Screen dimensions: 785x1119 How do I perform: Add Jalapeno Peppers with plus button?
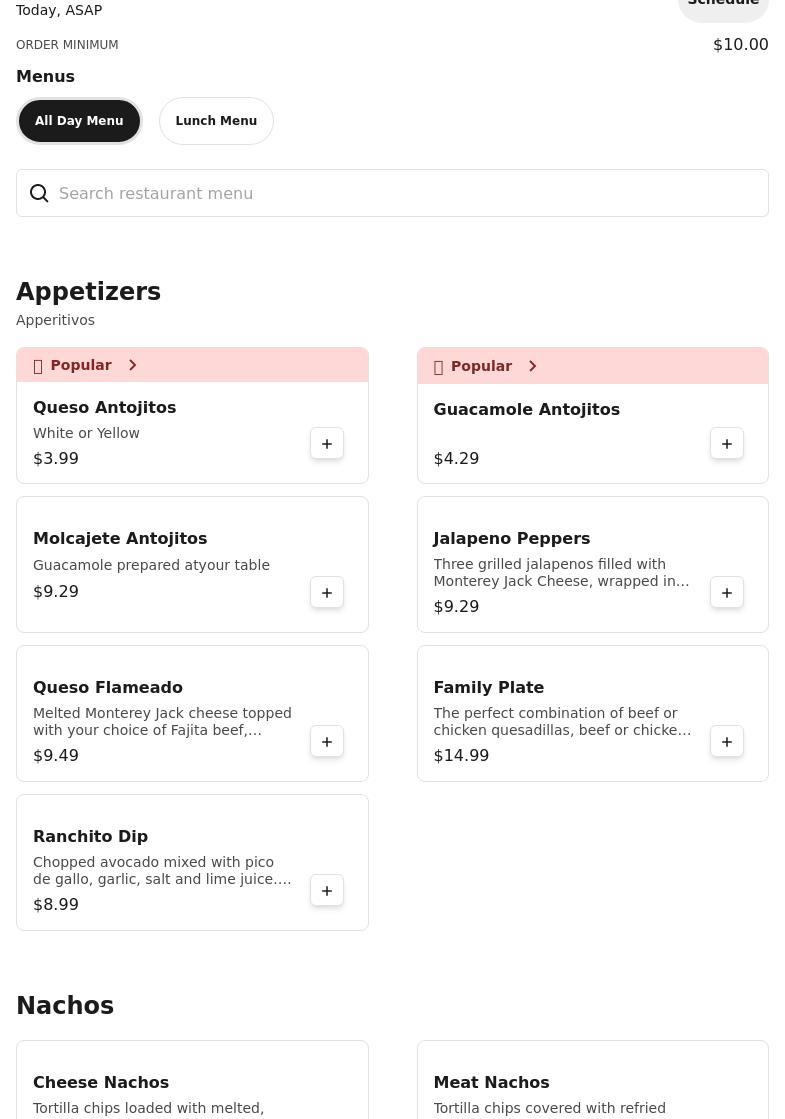pyautogui.click(x=727, y=593)
